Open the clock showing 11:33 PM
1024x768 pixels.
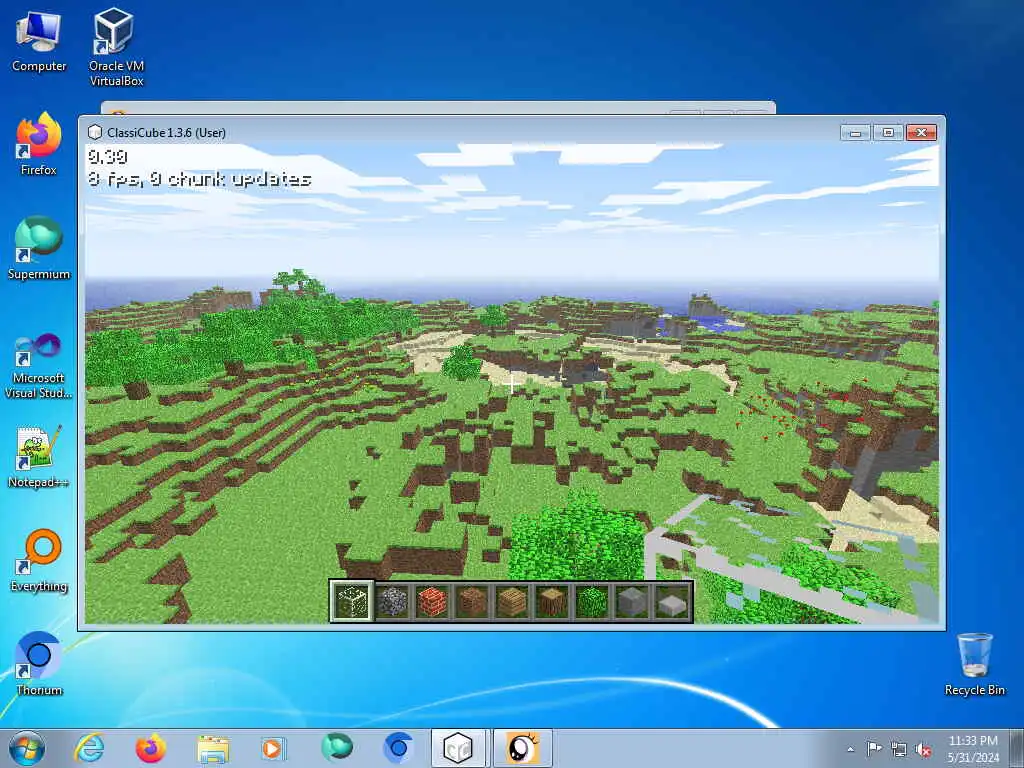click(x=973, y=748)
